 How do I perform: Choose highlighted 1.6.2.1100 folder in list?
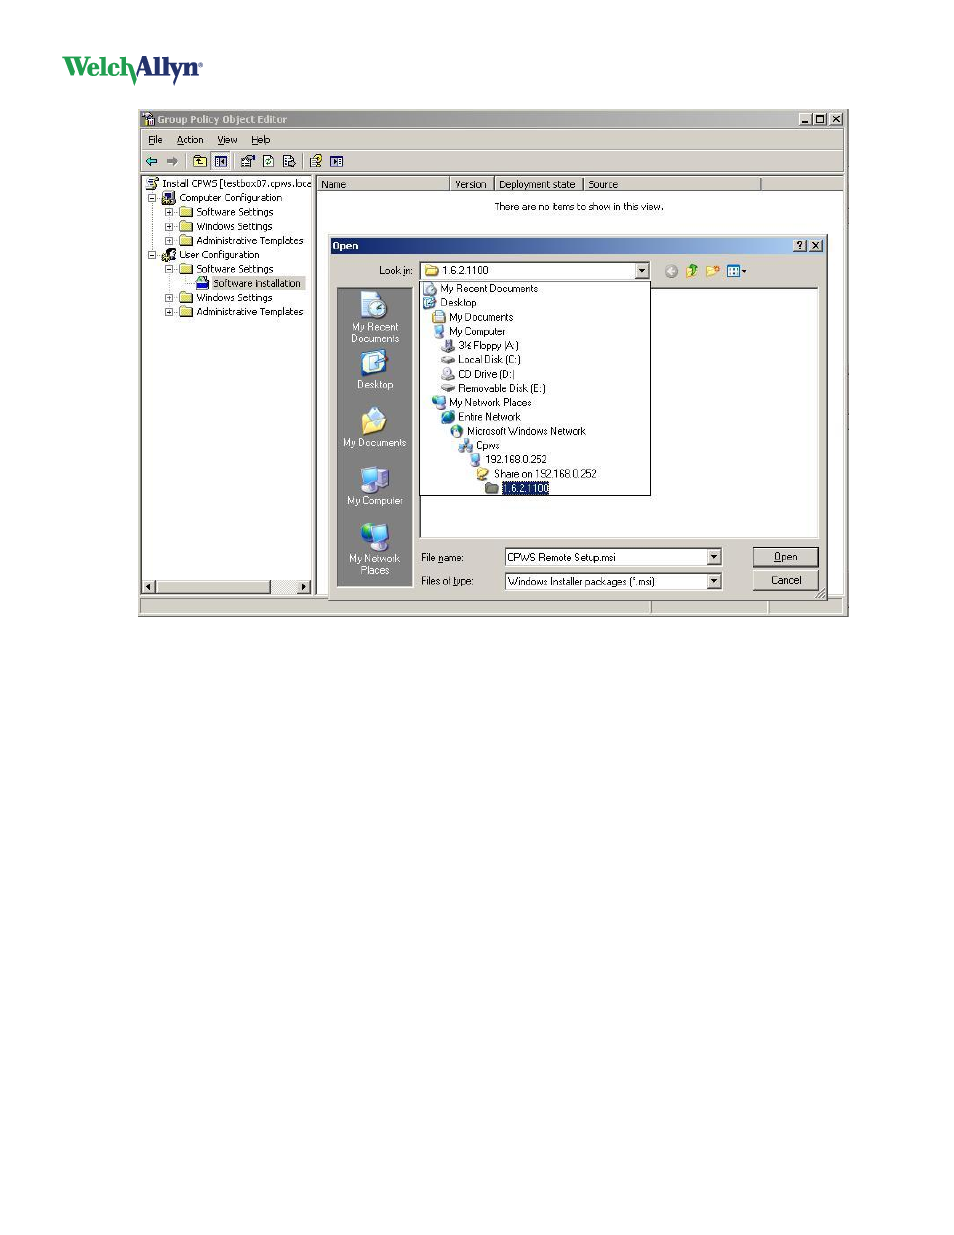(525, 489)
